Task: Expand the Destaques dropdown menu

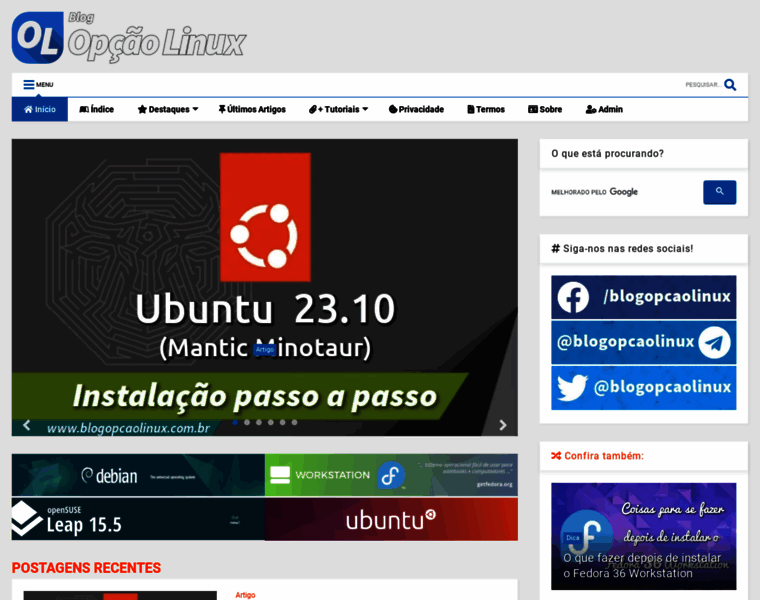Action: pyautogui.click(x=168, y=110)
